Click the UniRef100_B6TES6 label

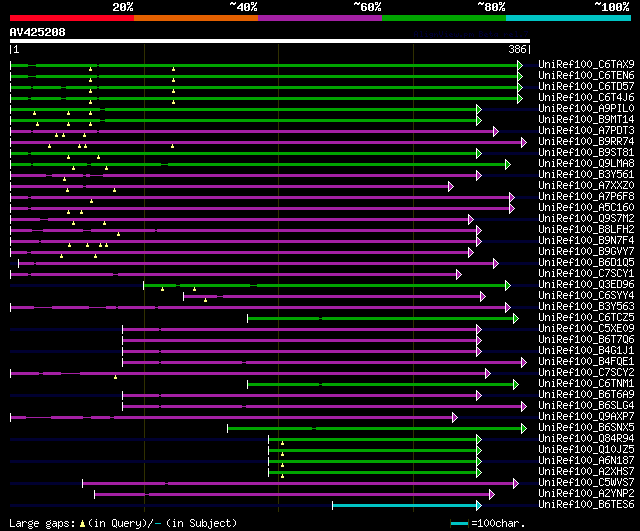click(x=586, y=505)
